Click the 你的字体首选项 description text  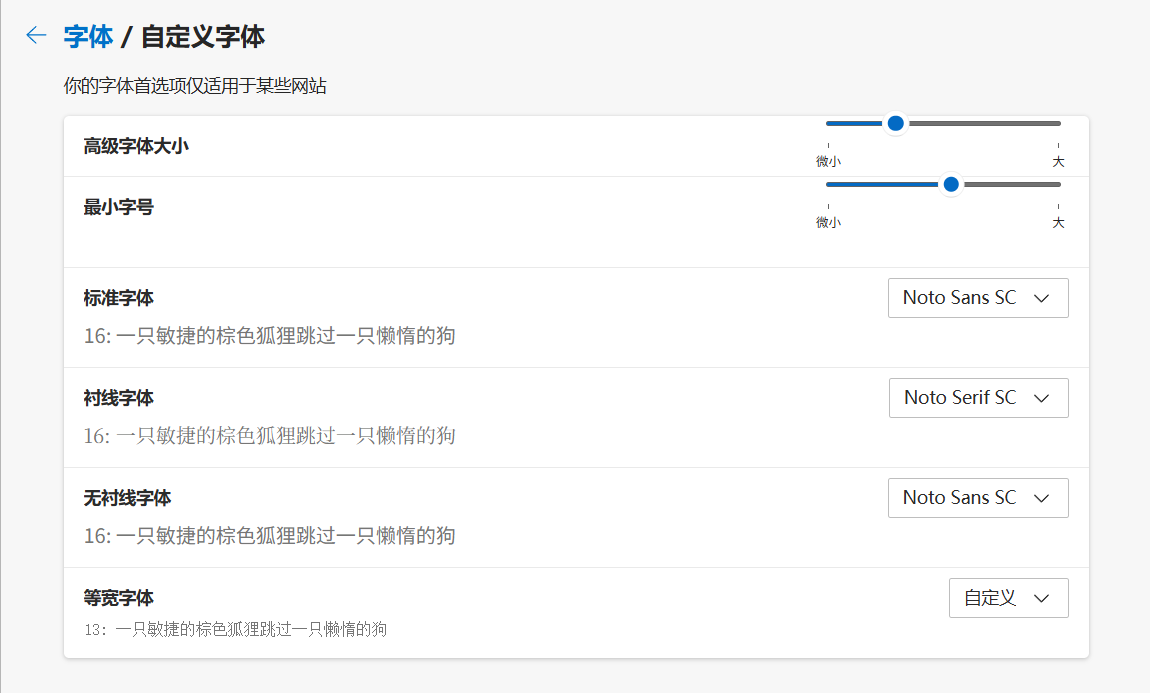[195, 87]
